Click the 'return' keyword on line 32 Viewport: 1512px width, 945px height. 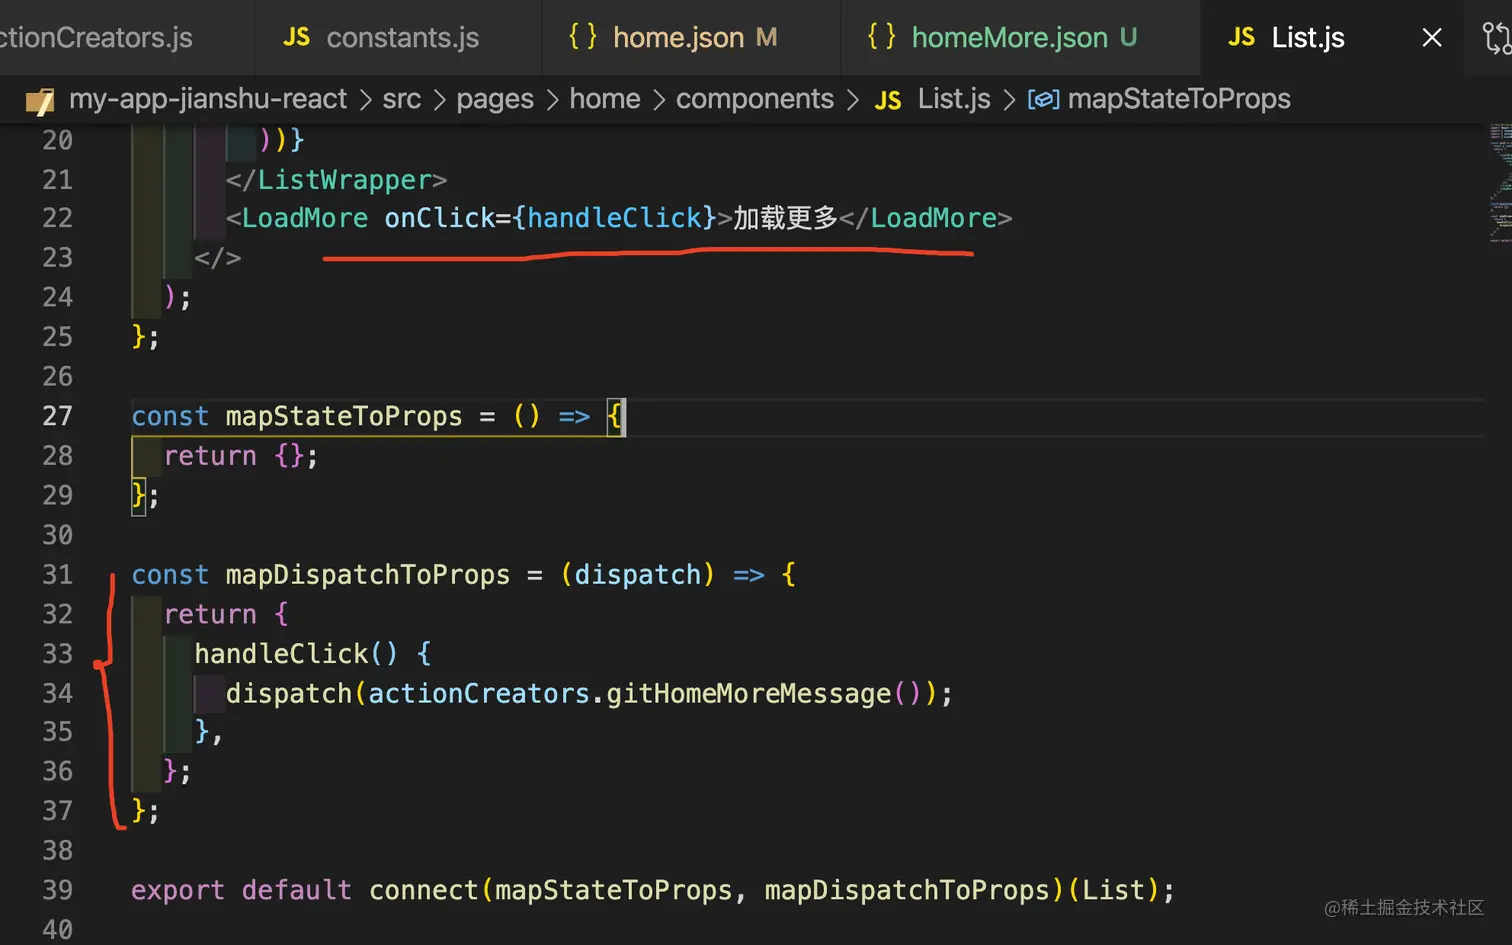(210, 614)
